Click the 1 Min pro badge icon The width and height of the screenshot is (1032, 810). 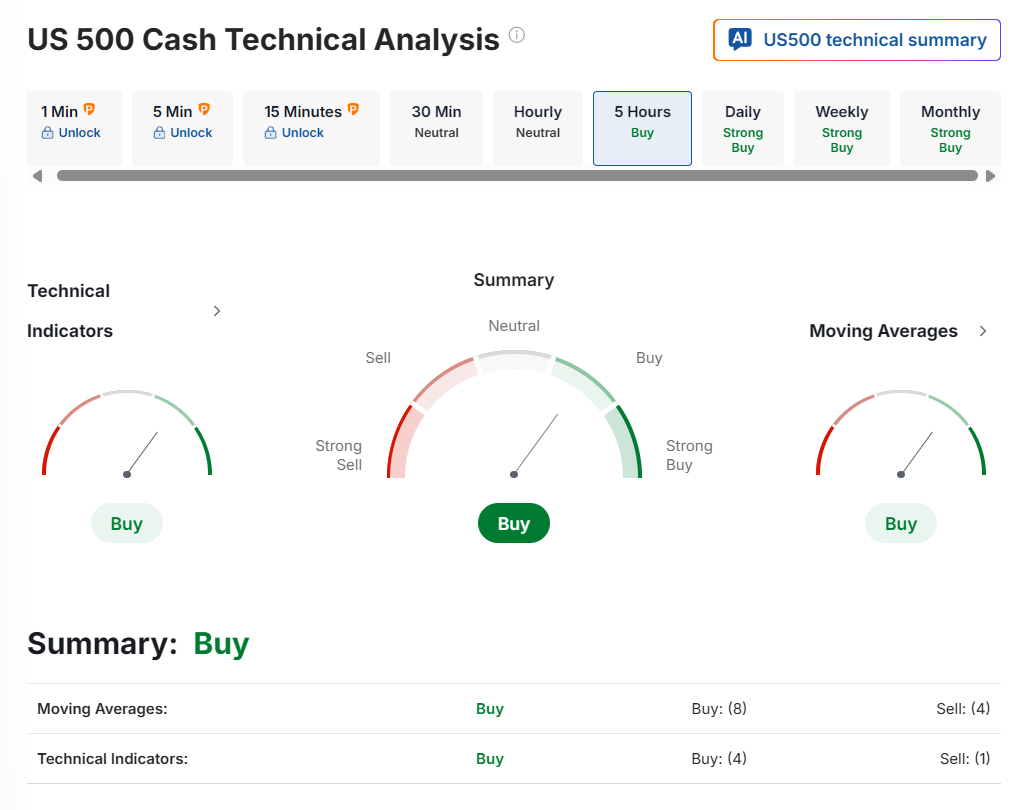point(90,110)
